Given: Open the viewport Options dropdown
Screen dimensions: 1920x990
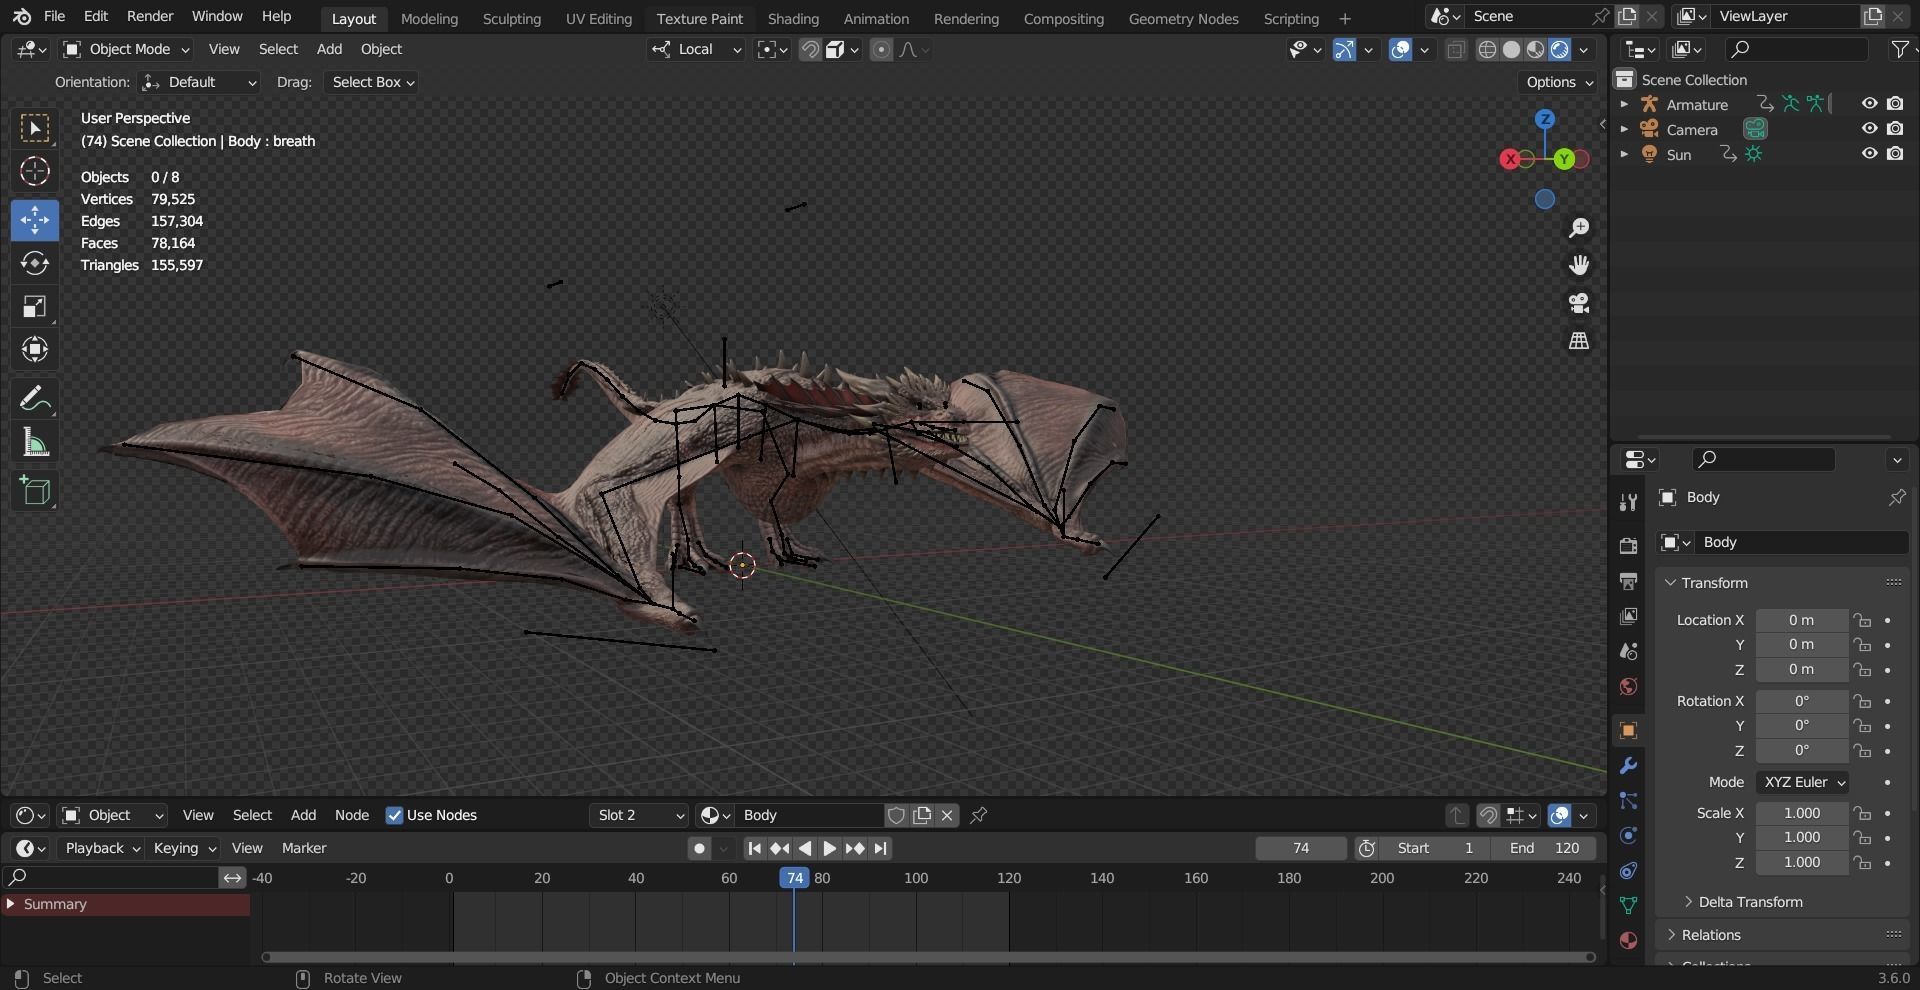Looking at the screenshot, I should (x=1559, y=82).
